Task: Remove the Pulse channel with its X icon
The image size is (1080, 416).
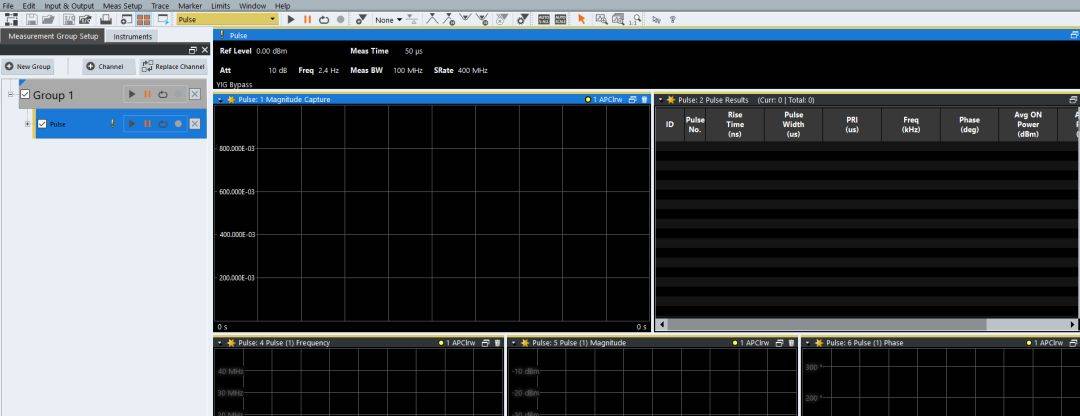Action: pos(194,124)
